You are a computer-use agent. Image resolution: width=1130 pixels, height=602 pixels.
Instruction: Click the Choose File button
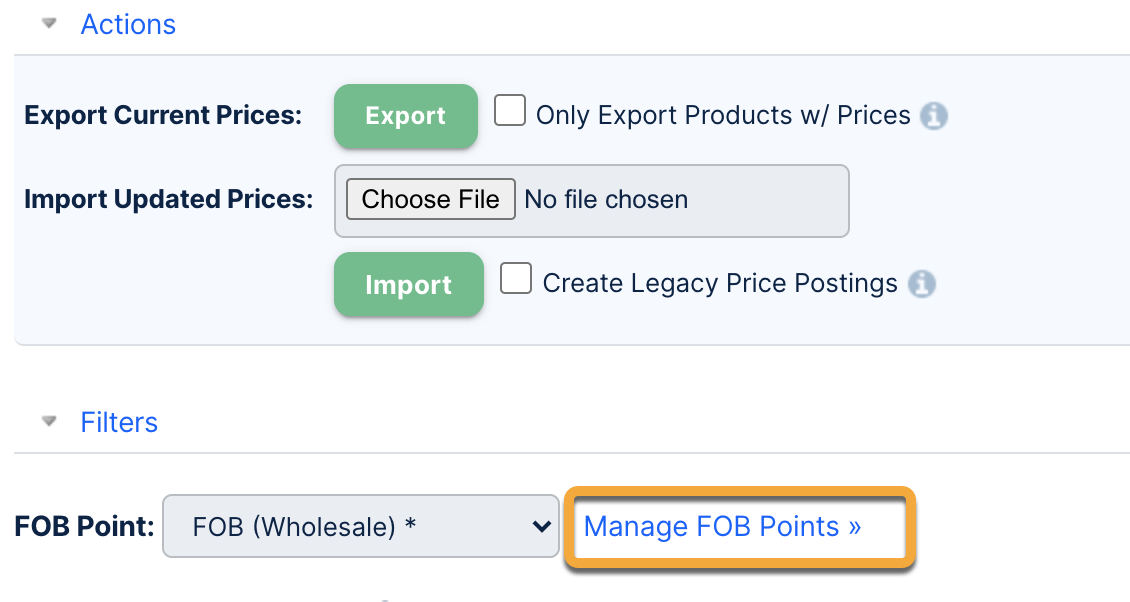click(x=430, y=199)
